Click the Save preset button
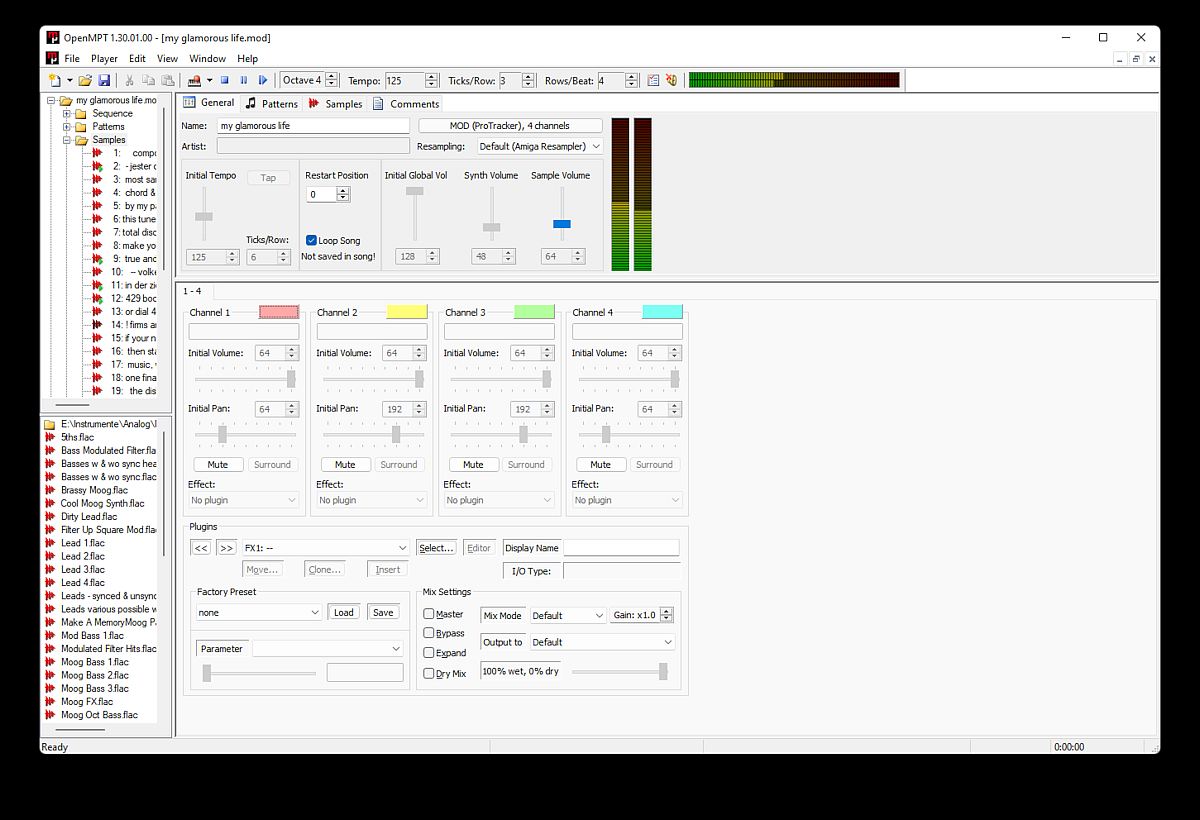This screenshot has width=1200, height=820. coord(383,612)
